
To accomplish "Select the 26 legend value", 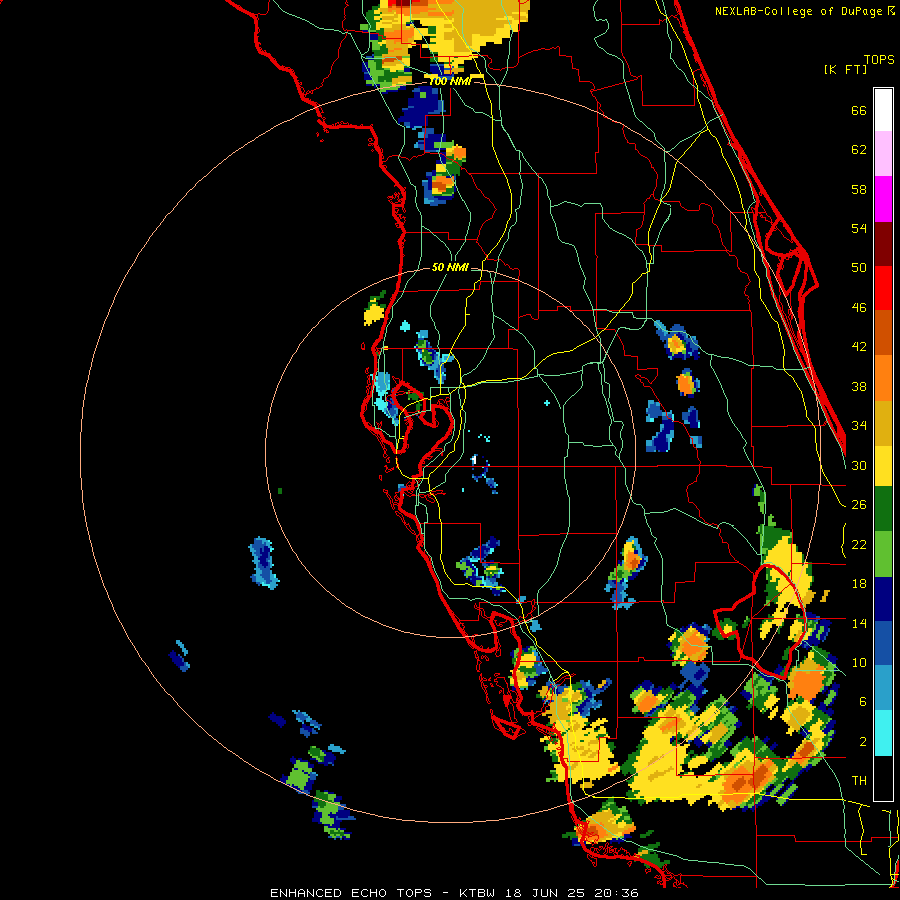I will pyautogui.click(x=859, y=505).
